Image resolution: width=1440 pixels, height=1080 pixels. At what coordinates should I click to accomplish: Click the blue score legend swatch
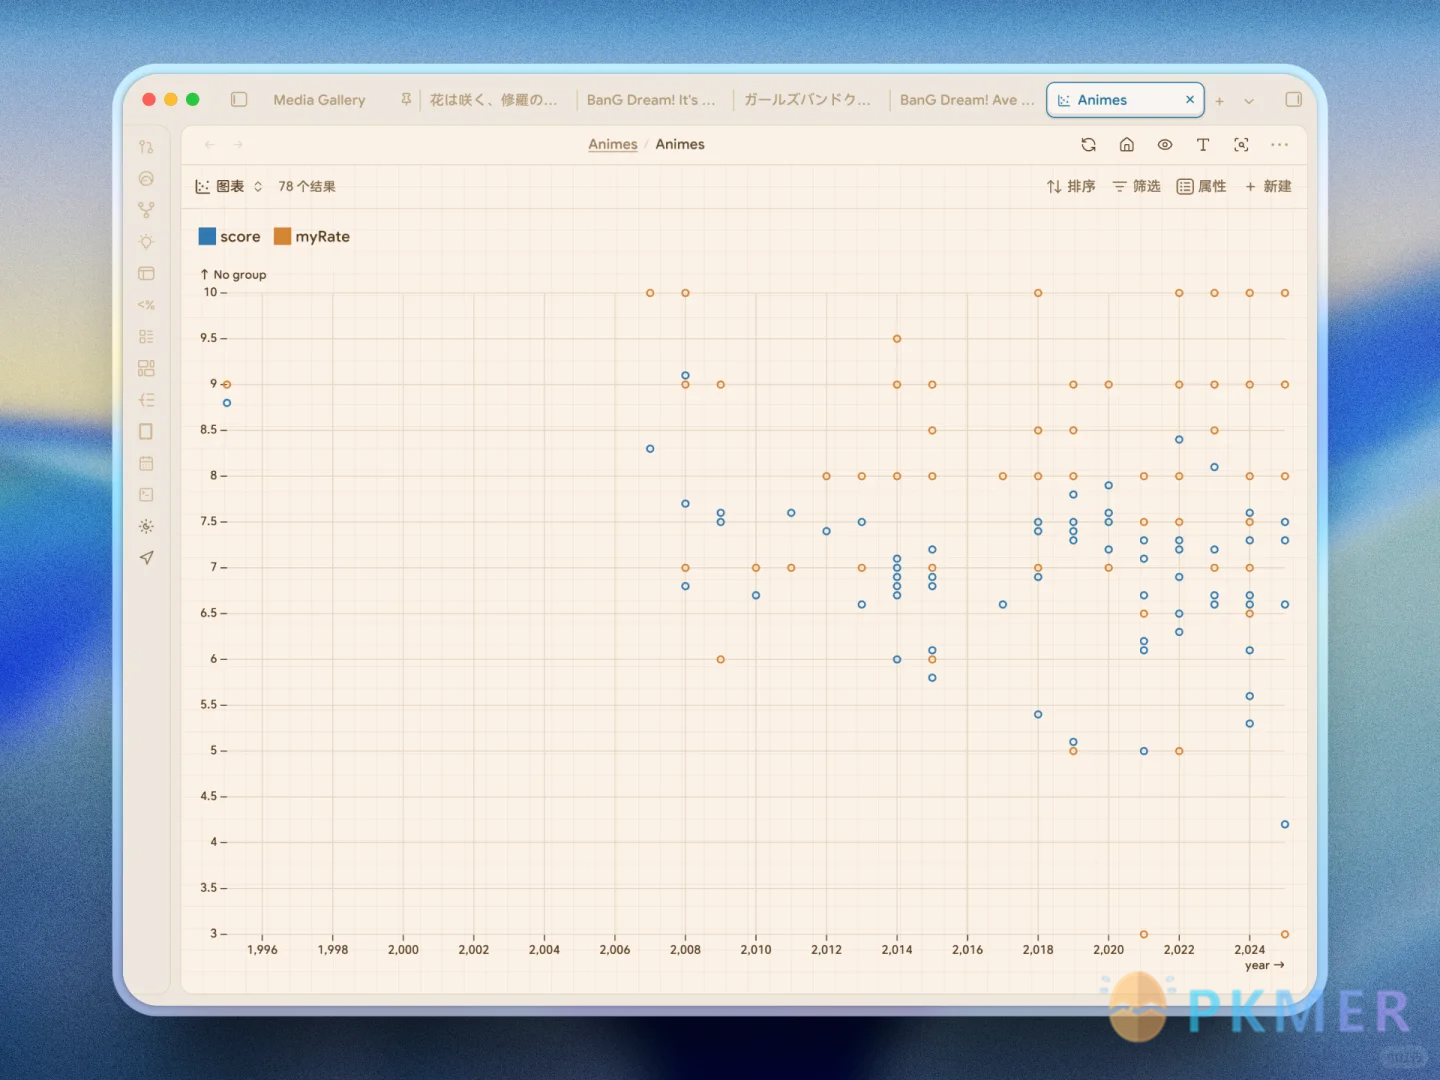pos(207,237)
